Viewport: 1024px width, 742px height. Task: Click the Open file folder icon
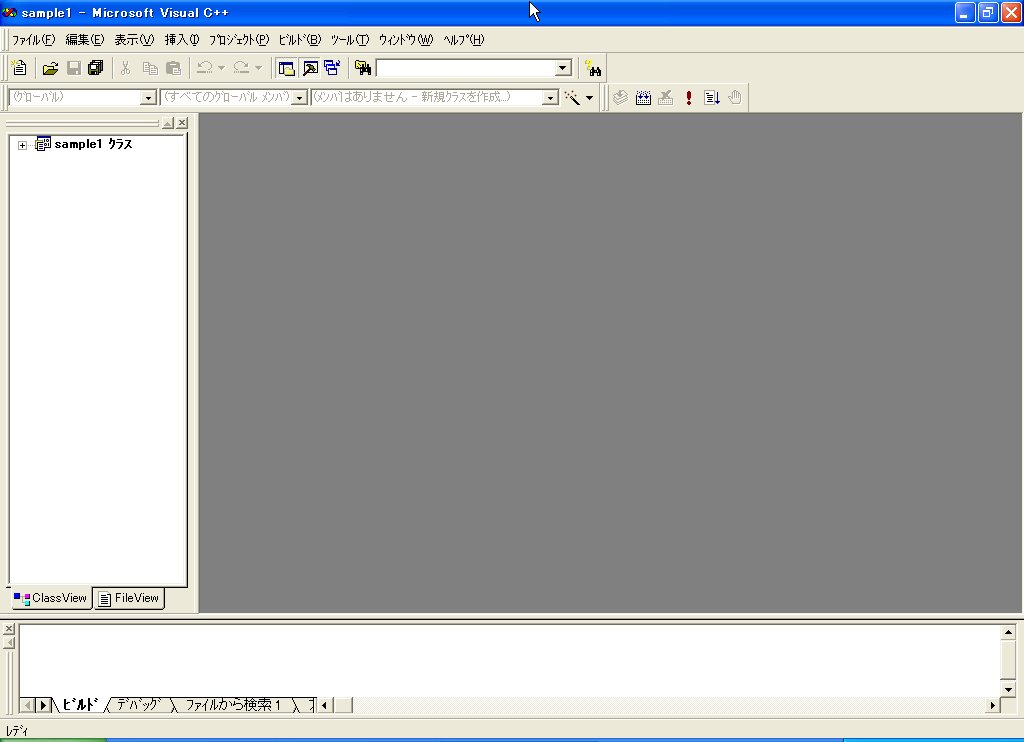tap(50, 68)
